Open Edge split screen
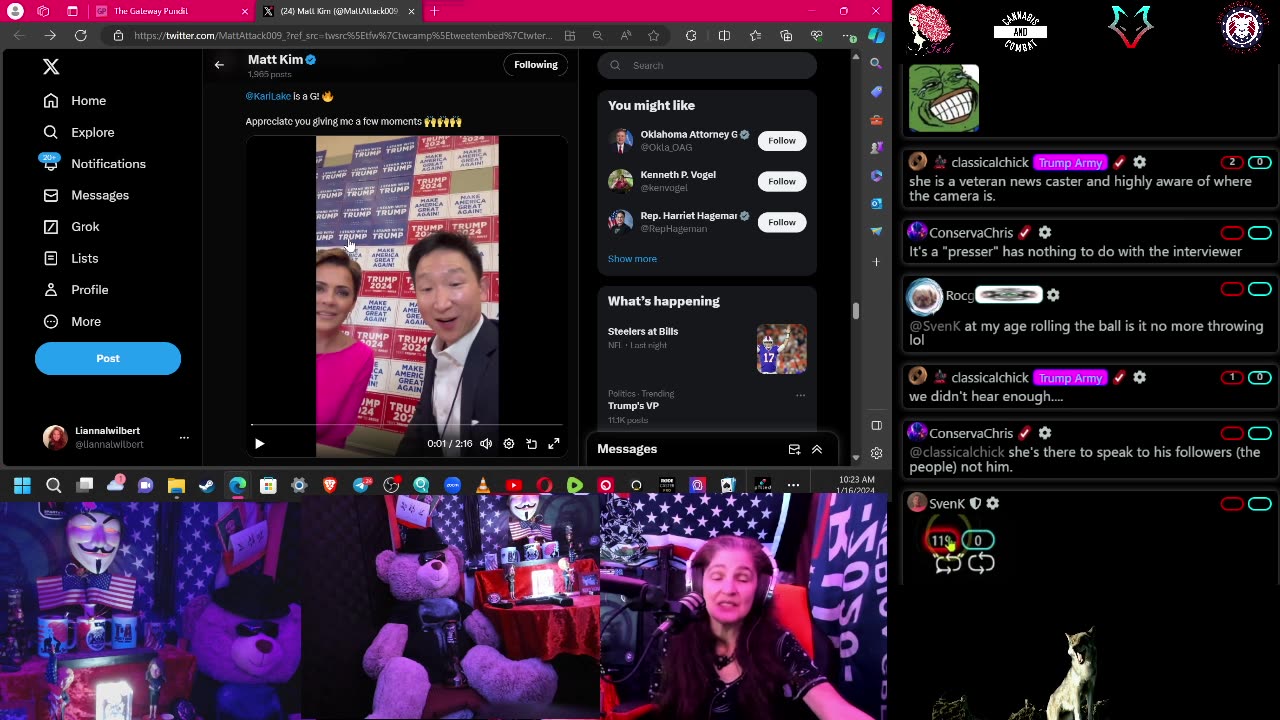The width and height of the screenshot is (1280, 720). pos(724,36)
